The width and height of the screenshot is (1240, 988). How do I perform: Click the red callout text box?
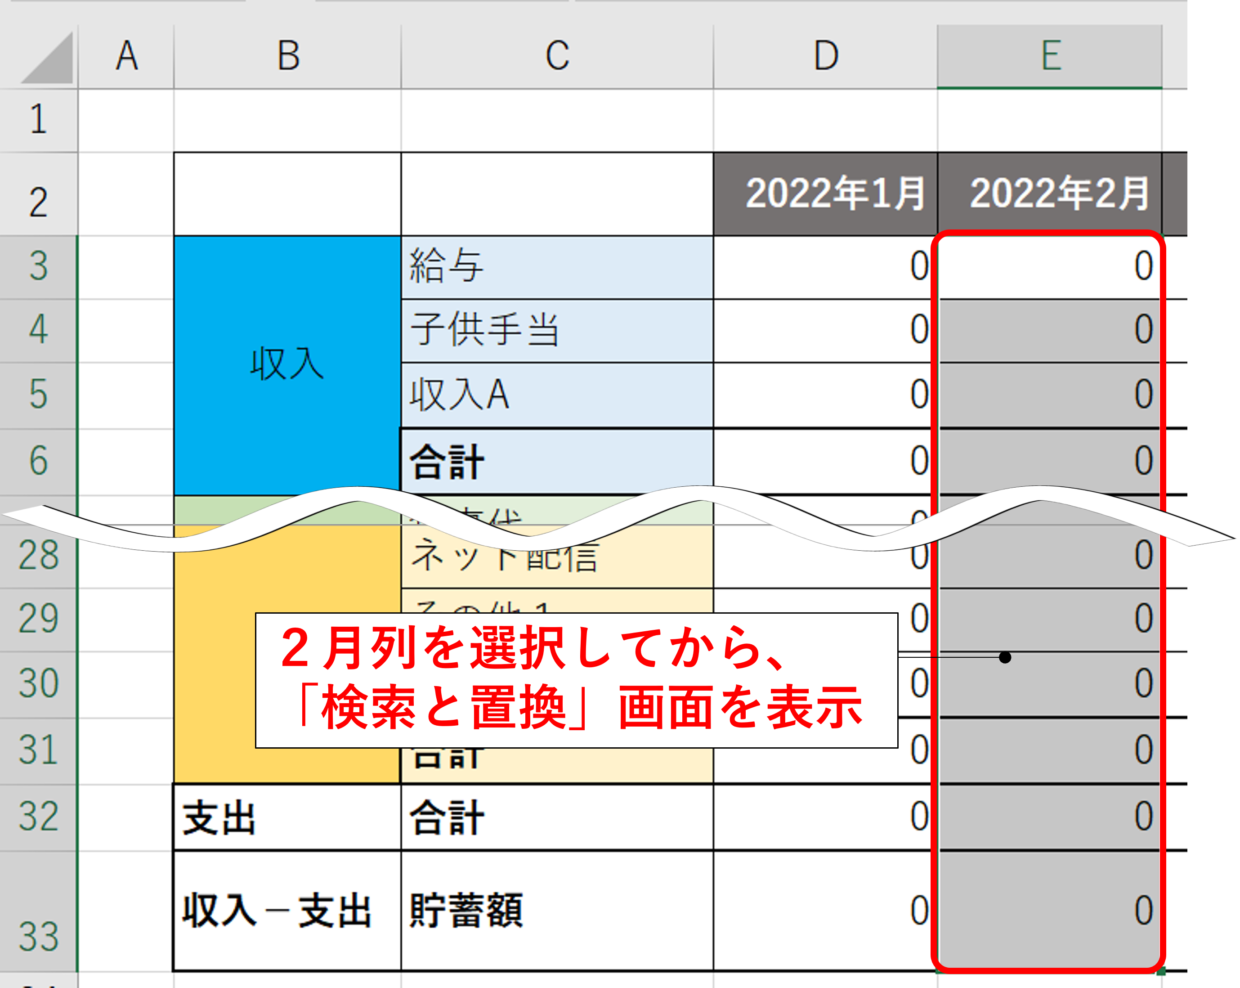(576, 680)
